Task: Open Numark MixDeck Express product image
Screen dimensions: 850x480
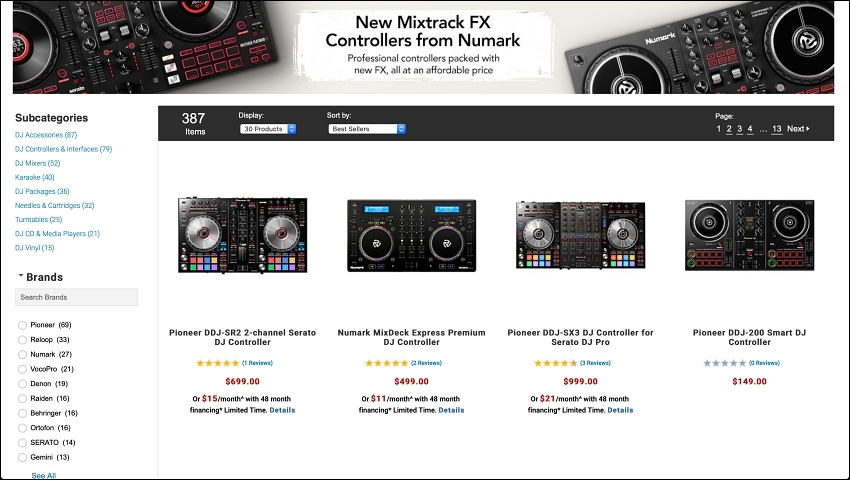Action: coord(411,235)
